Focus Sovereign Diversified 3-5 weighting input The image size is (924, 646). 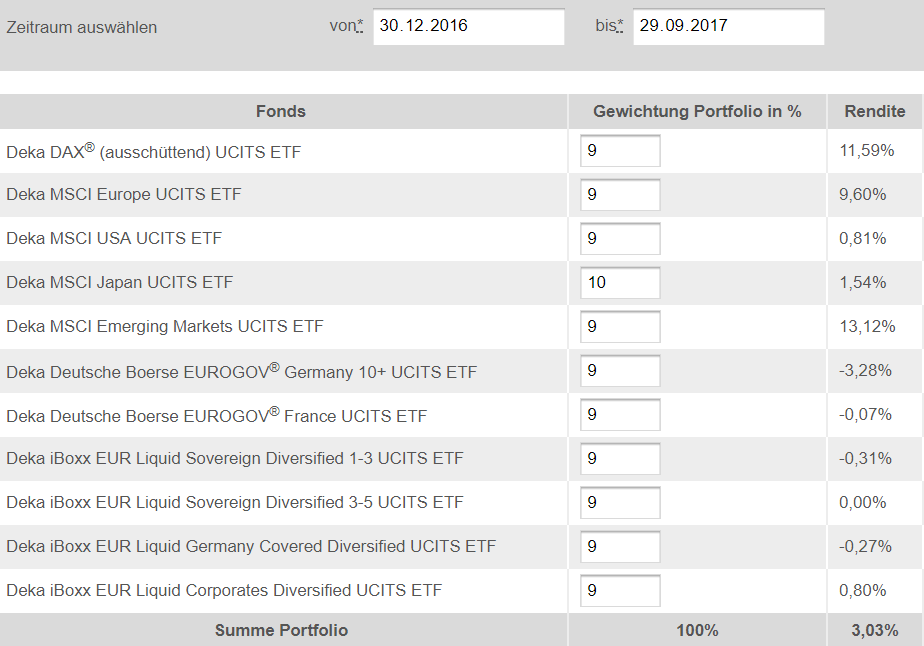620,503
